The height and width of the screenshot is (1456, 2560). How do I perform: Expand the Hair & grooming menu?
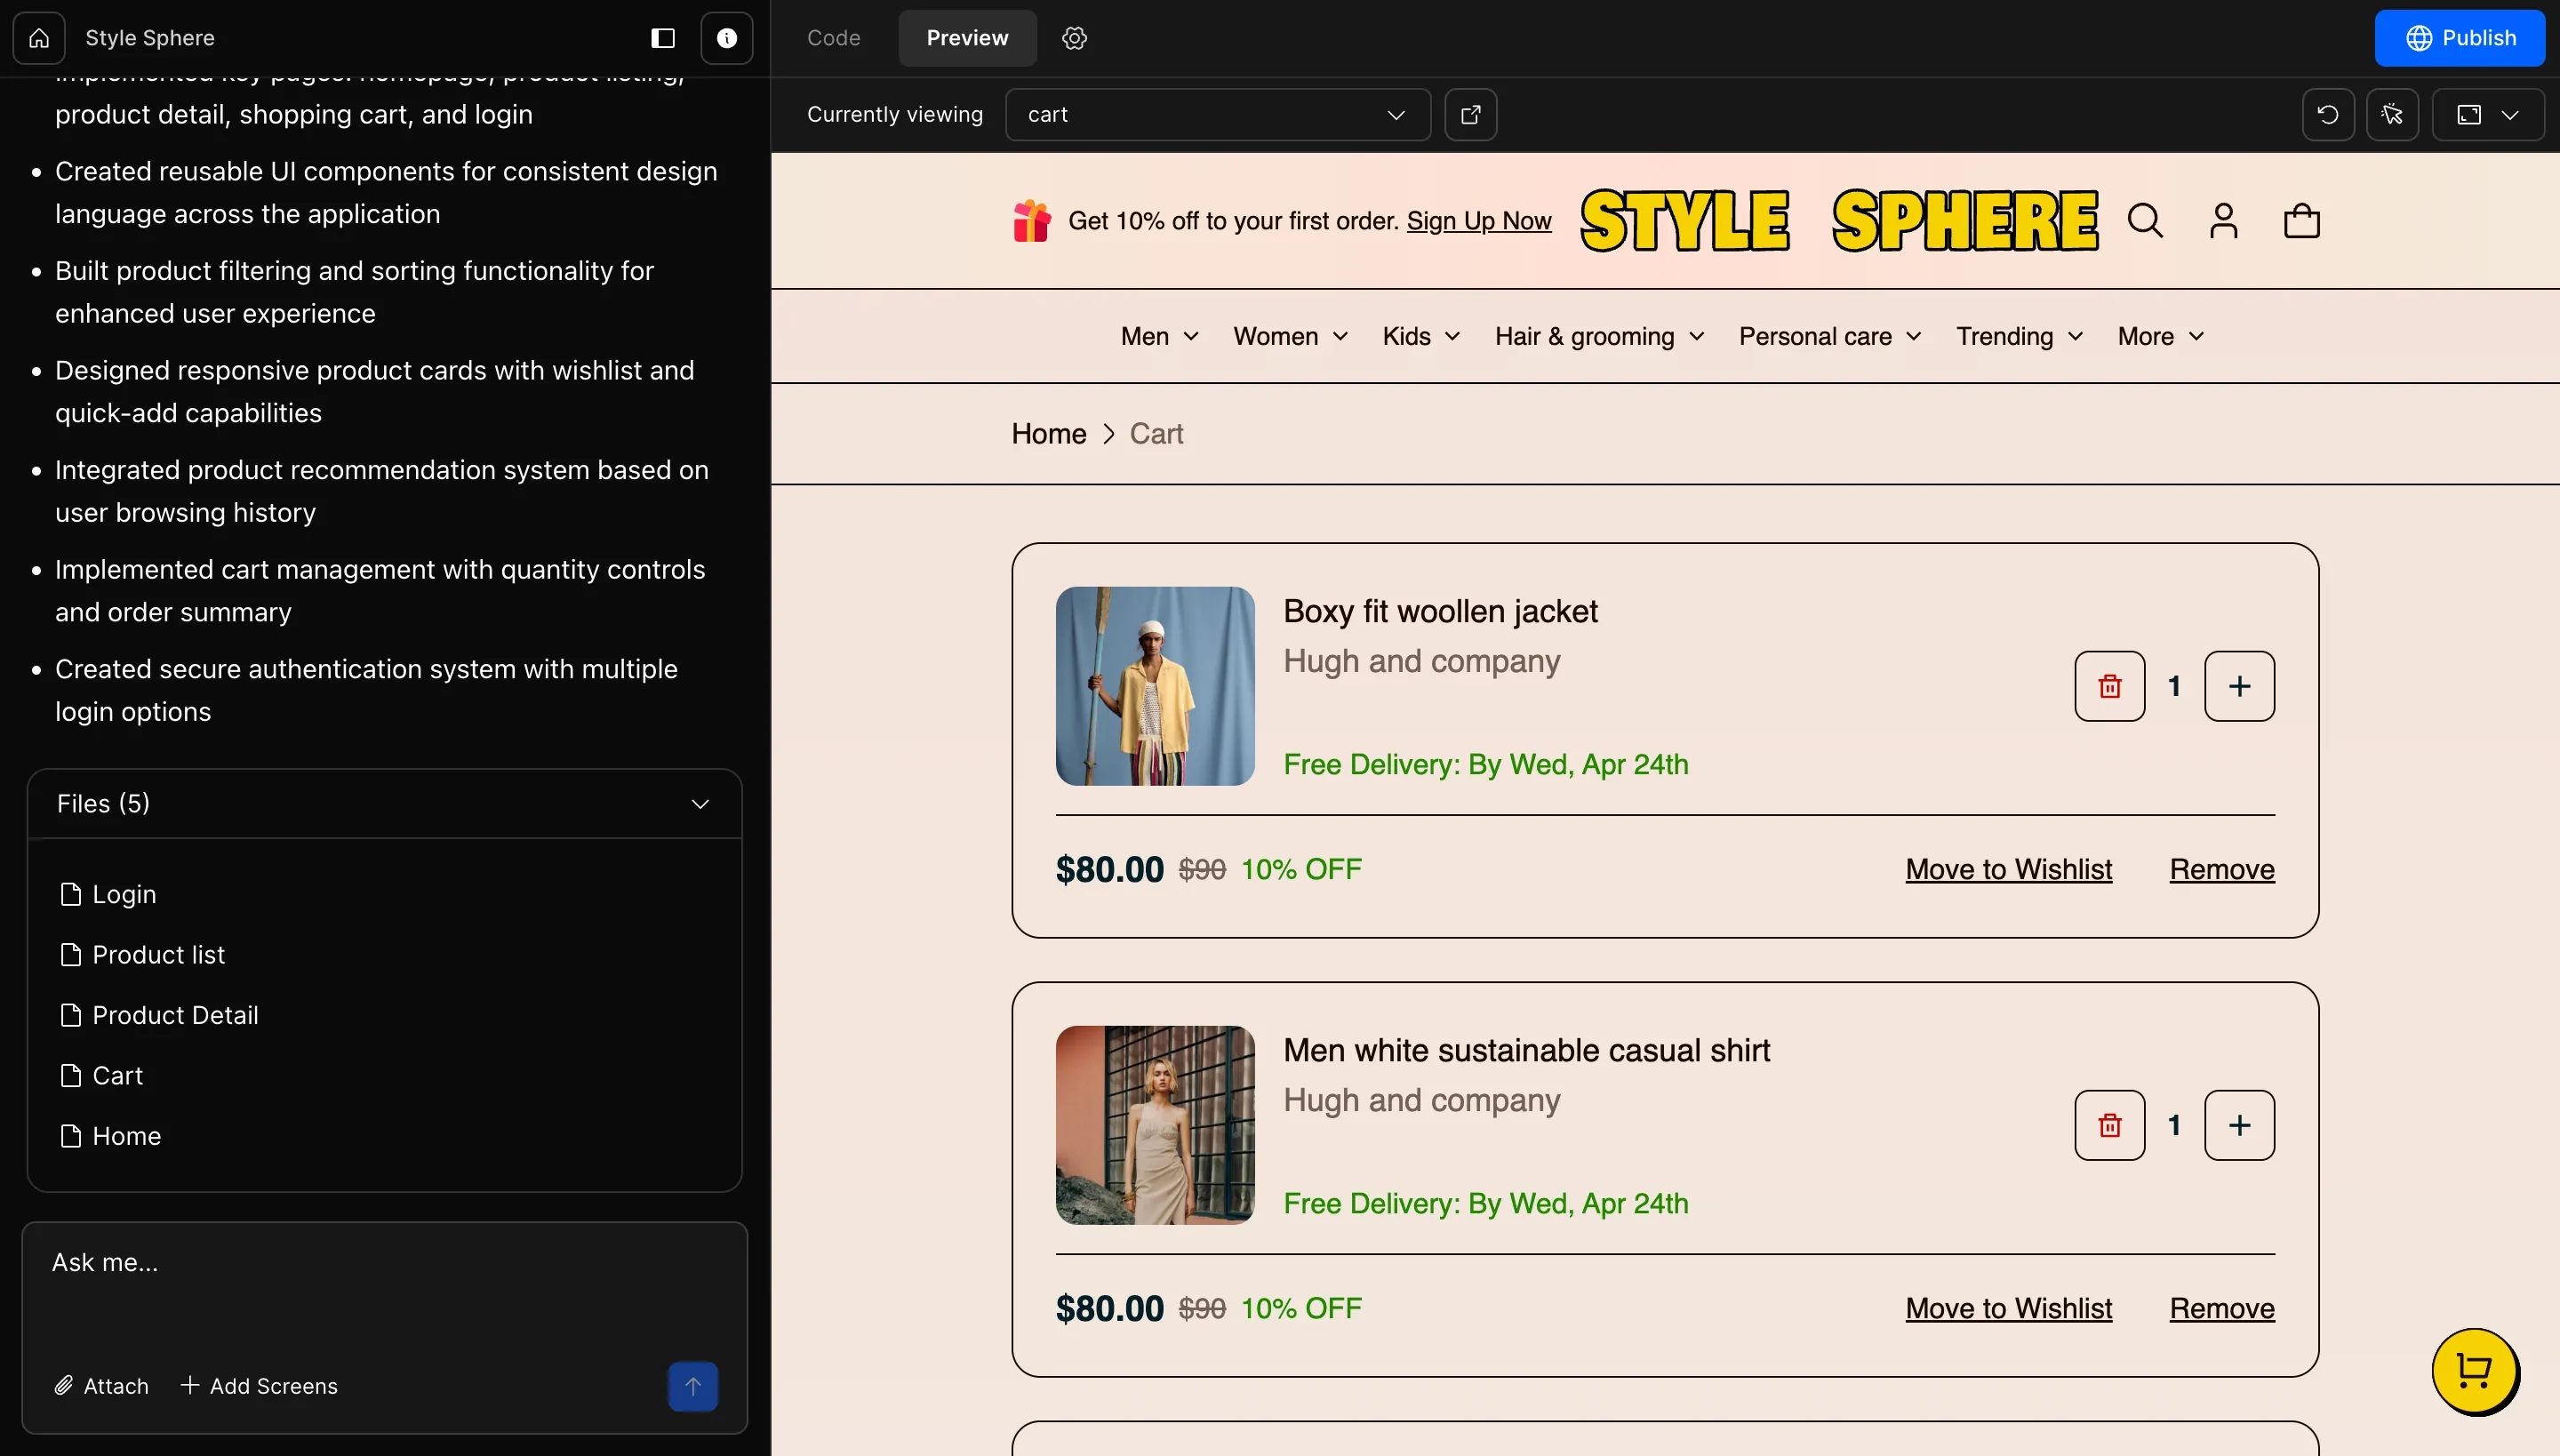click(1600, 336)
